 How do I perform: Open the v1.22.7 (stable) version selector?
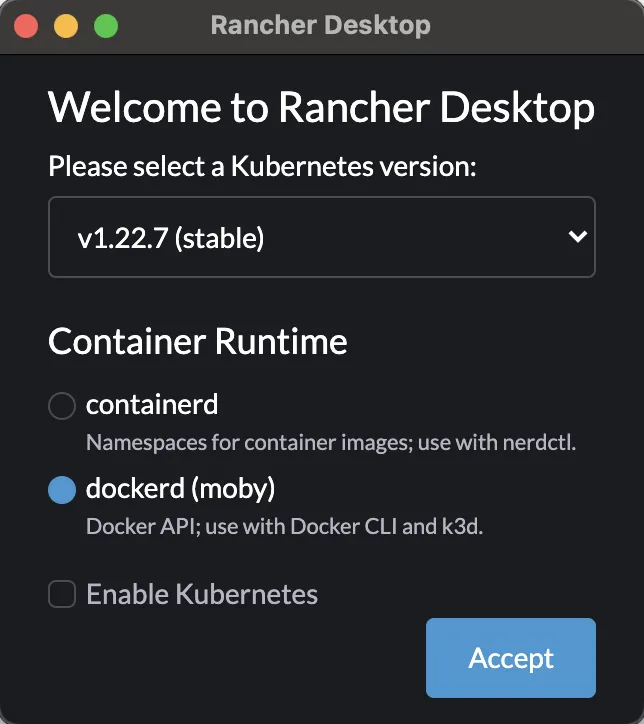tap(320, 237)
